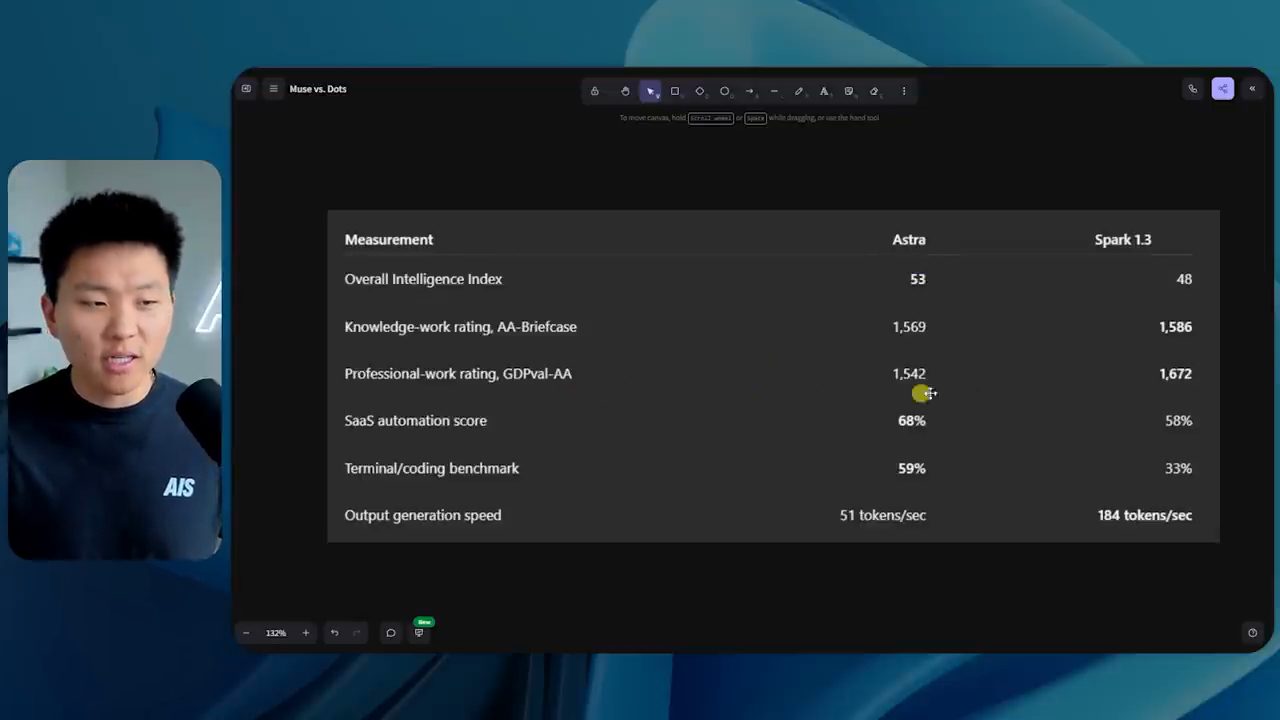
Task: Collapse the right panel chevron
Action: click(1252, 89)
